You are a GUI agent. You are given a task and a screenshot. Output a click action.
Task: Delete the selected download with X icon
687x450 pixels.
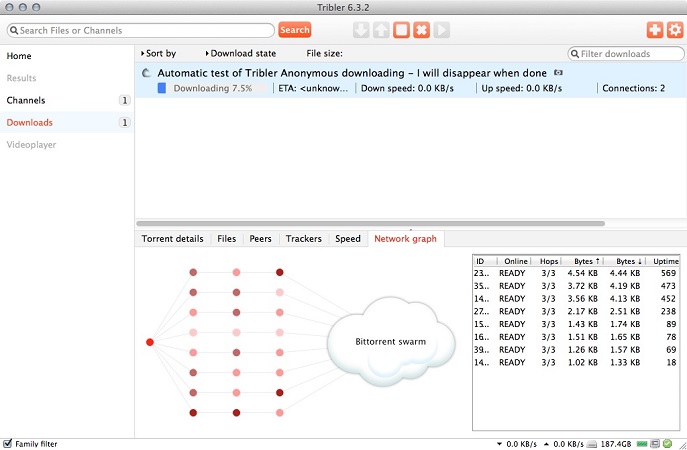[x=421, y=30]
